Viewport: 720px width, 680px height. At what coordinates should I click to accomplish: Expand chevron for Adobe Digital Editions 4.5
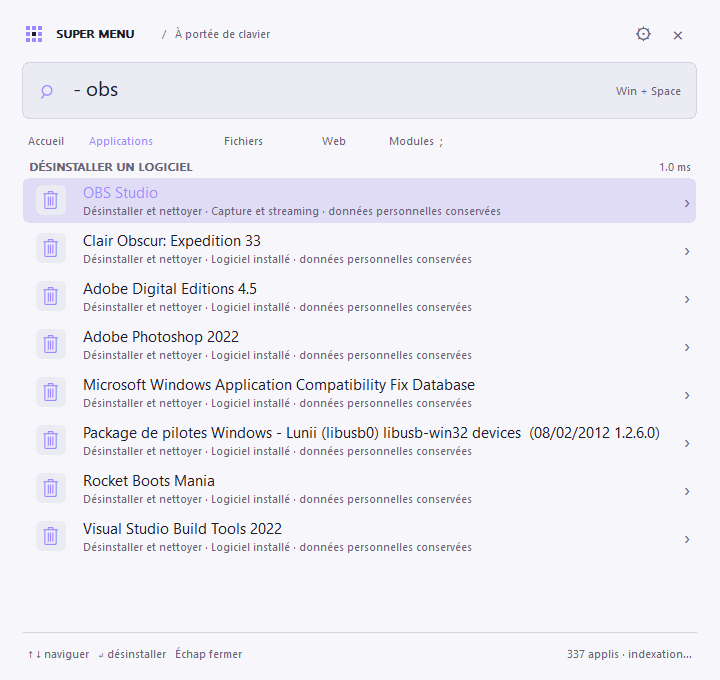click(687, 299)
